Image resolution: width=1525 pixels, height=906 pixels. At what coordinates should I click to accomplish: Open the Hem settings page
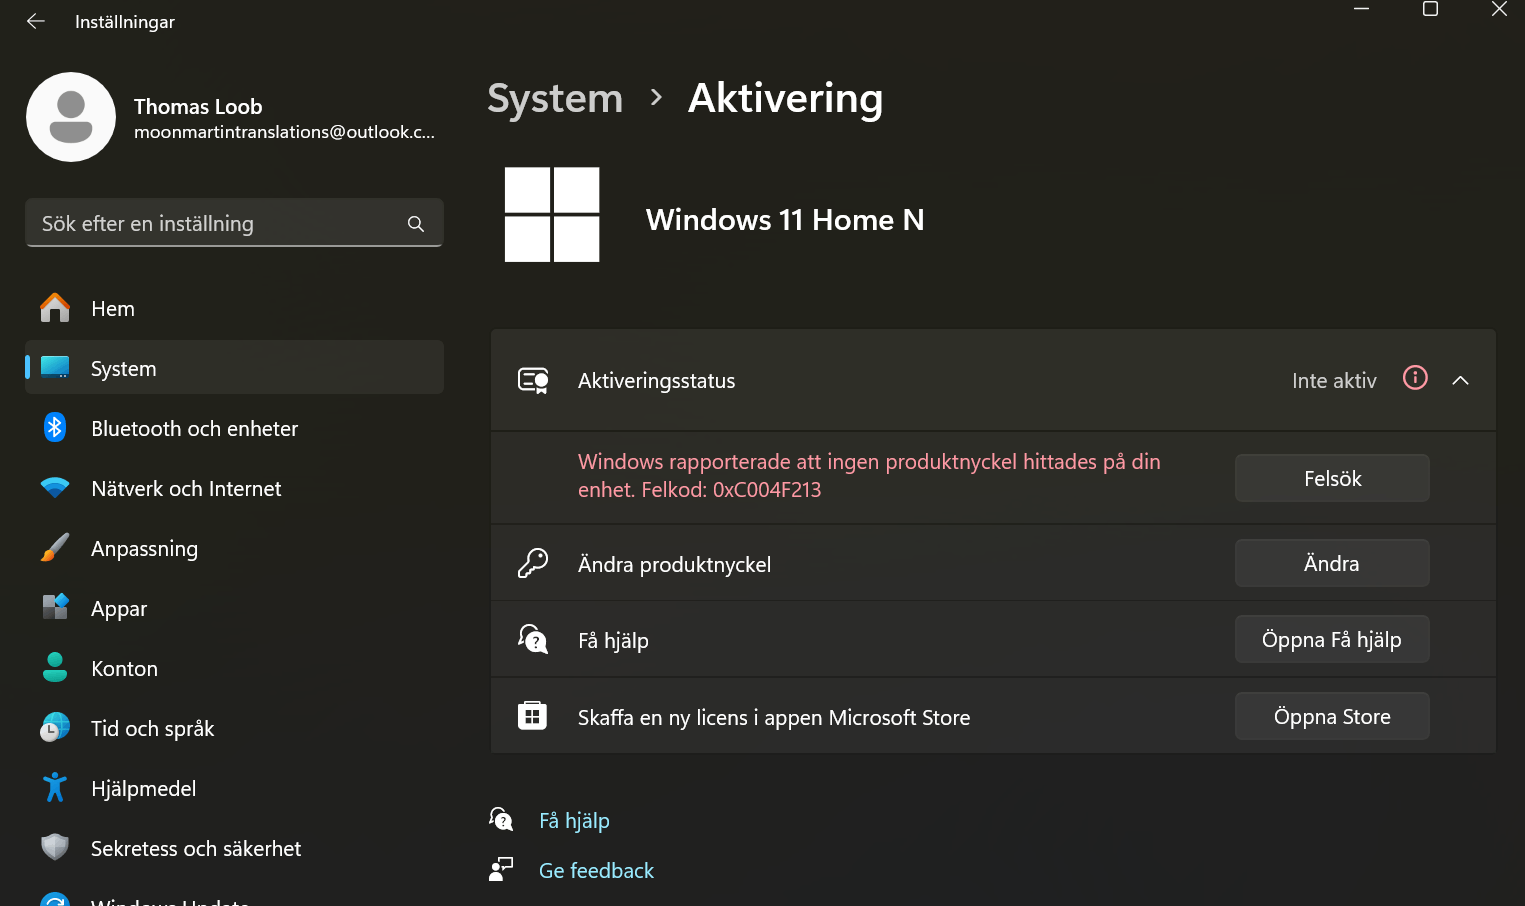(x=234, y=308)
